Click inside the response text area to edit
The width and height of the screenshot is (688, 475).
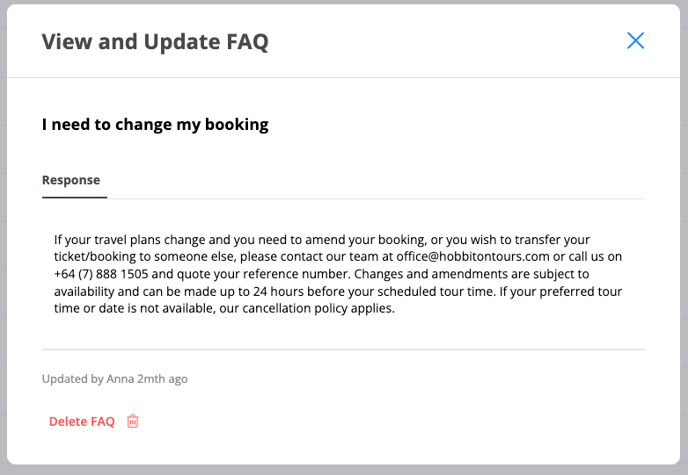tap(338, 274)
